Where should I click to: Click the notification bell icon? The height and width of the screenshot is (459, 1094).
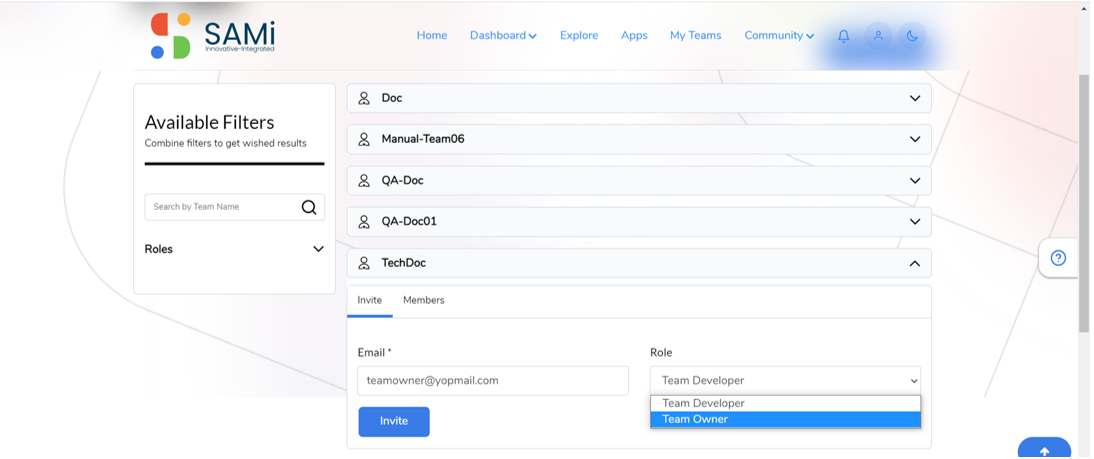(844, 36)
